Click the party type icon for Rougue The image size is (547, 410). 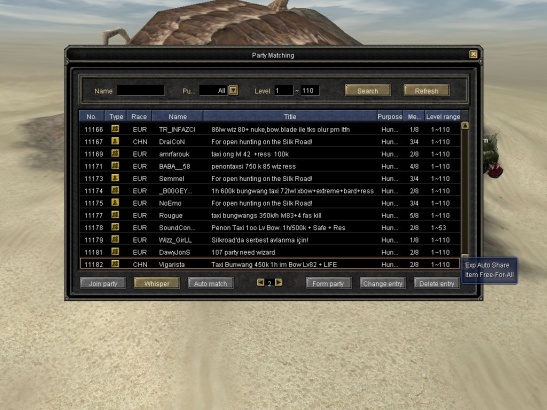pyautogui.click(x=115, y=215)
